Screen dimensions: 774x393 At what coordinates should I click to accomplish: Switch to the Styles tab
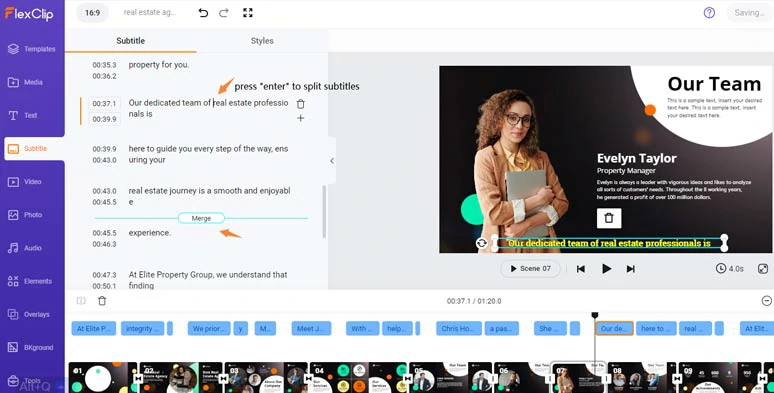[x=262, y=41]
